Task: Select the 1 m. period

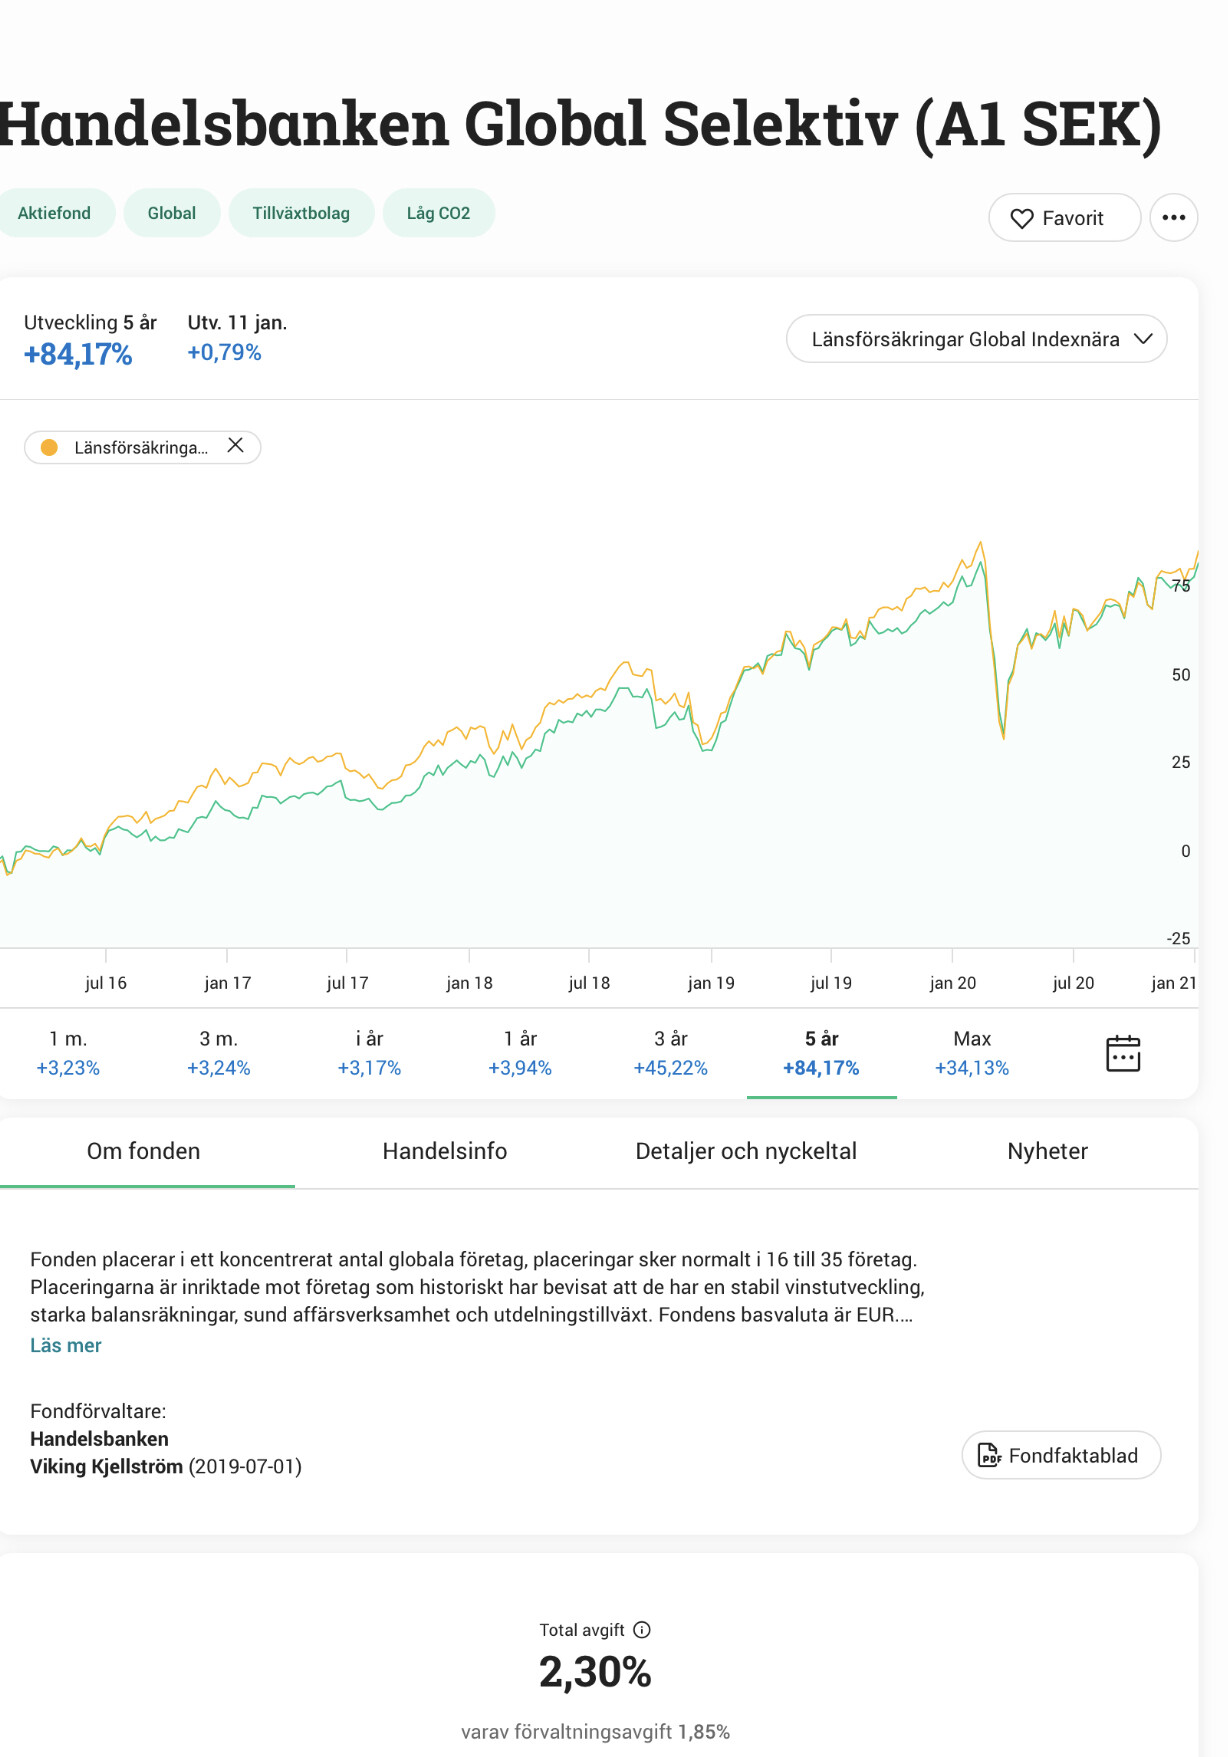Action: point(68,1053)
